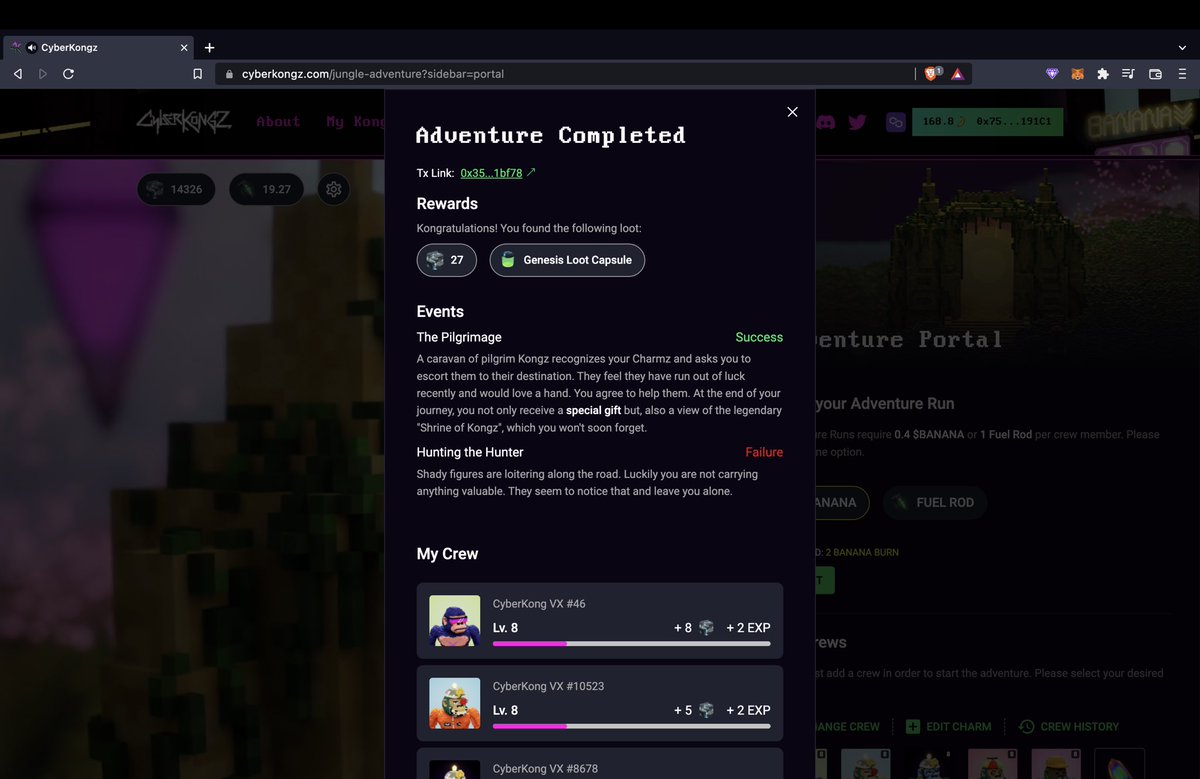This screenshot has height=779, width=1200.
Task: Open the Discord link icon
Action: (826, 122)
